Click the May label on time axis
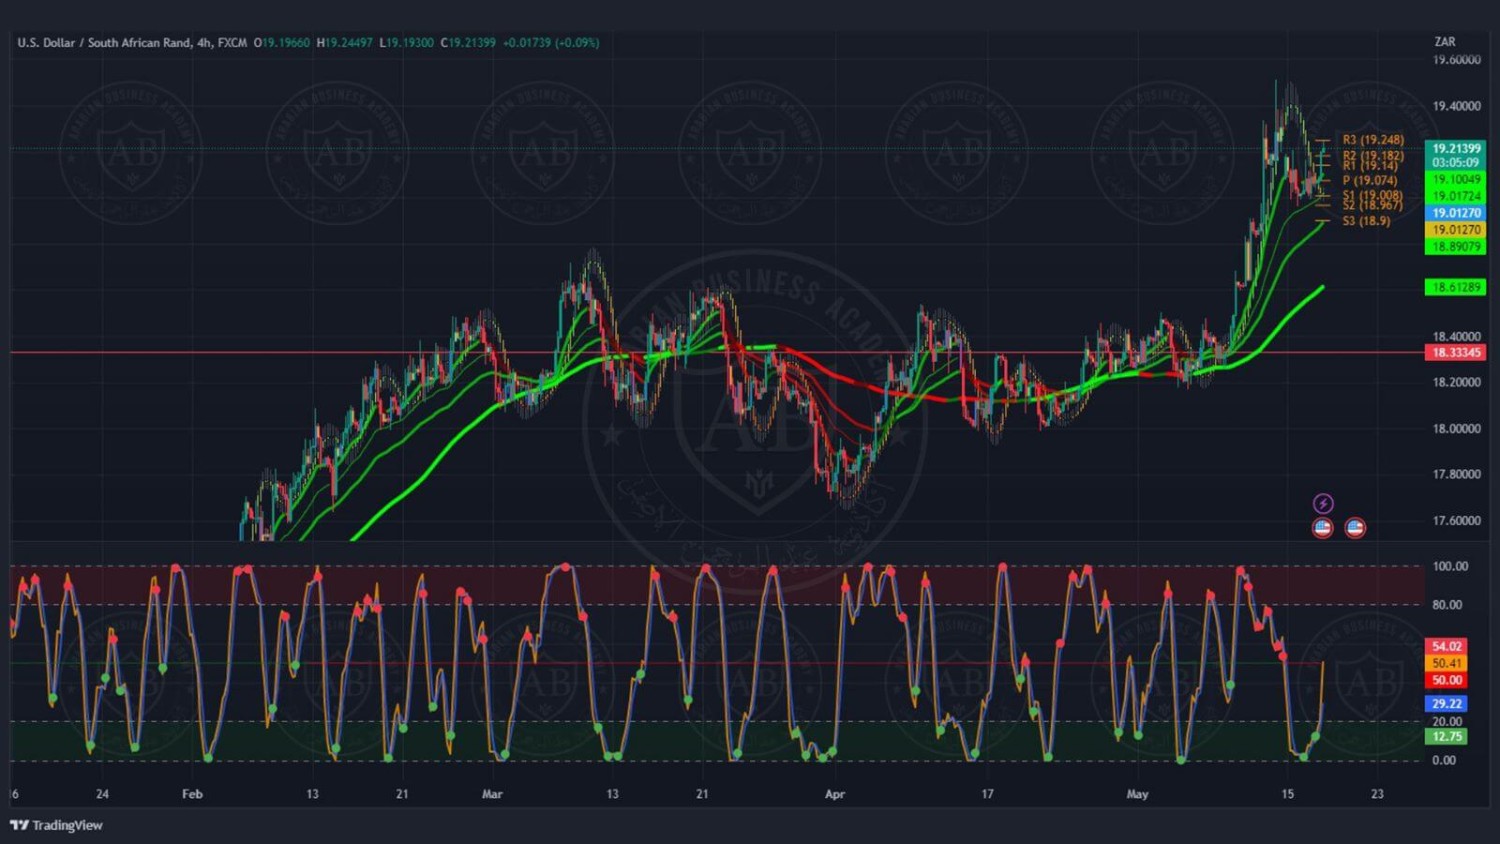Image resolution: width=1500 pixels, height=844 pixels. click(1137, 794)
